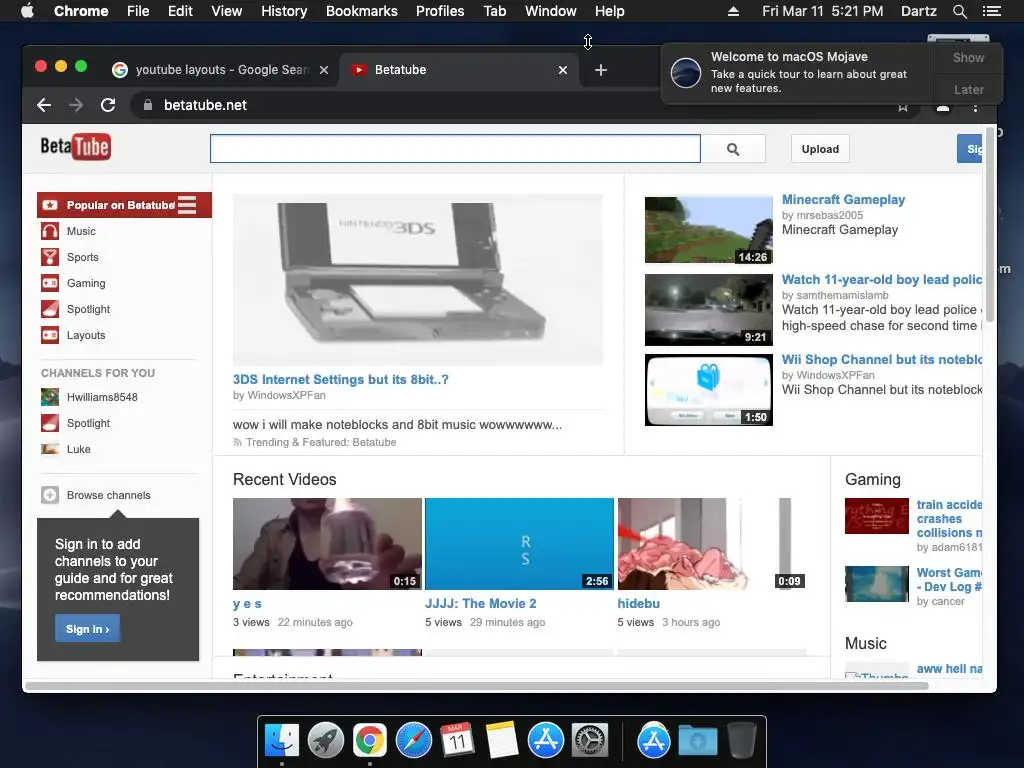Click the browser back arrow
The height and width of the screenshot is (768, 1024).
point(44,105)
